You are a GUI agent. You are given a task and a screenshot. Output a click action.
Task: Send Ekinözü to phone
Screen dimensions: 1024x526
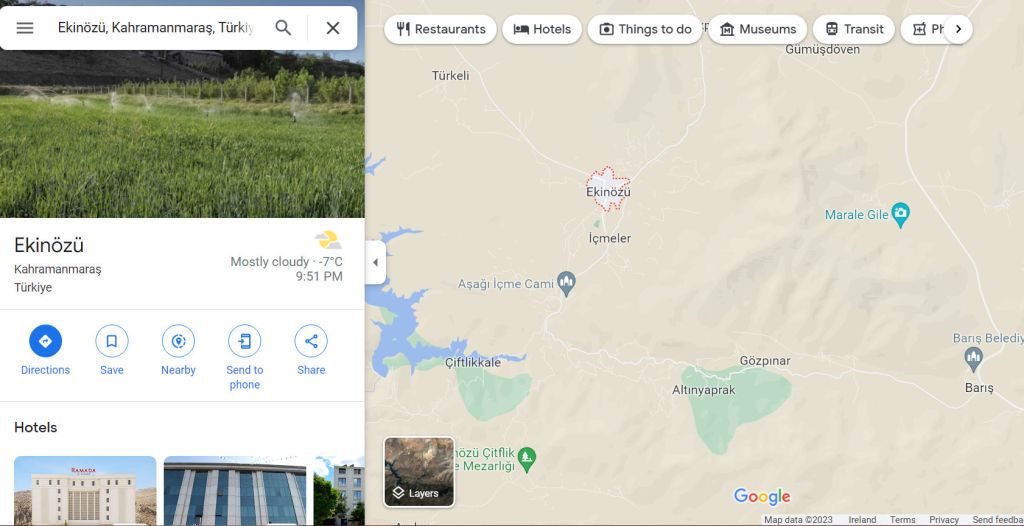point(244,341)
